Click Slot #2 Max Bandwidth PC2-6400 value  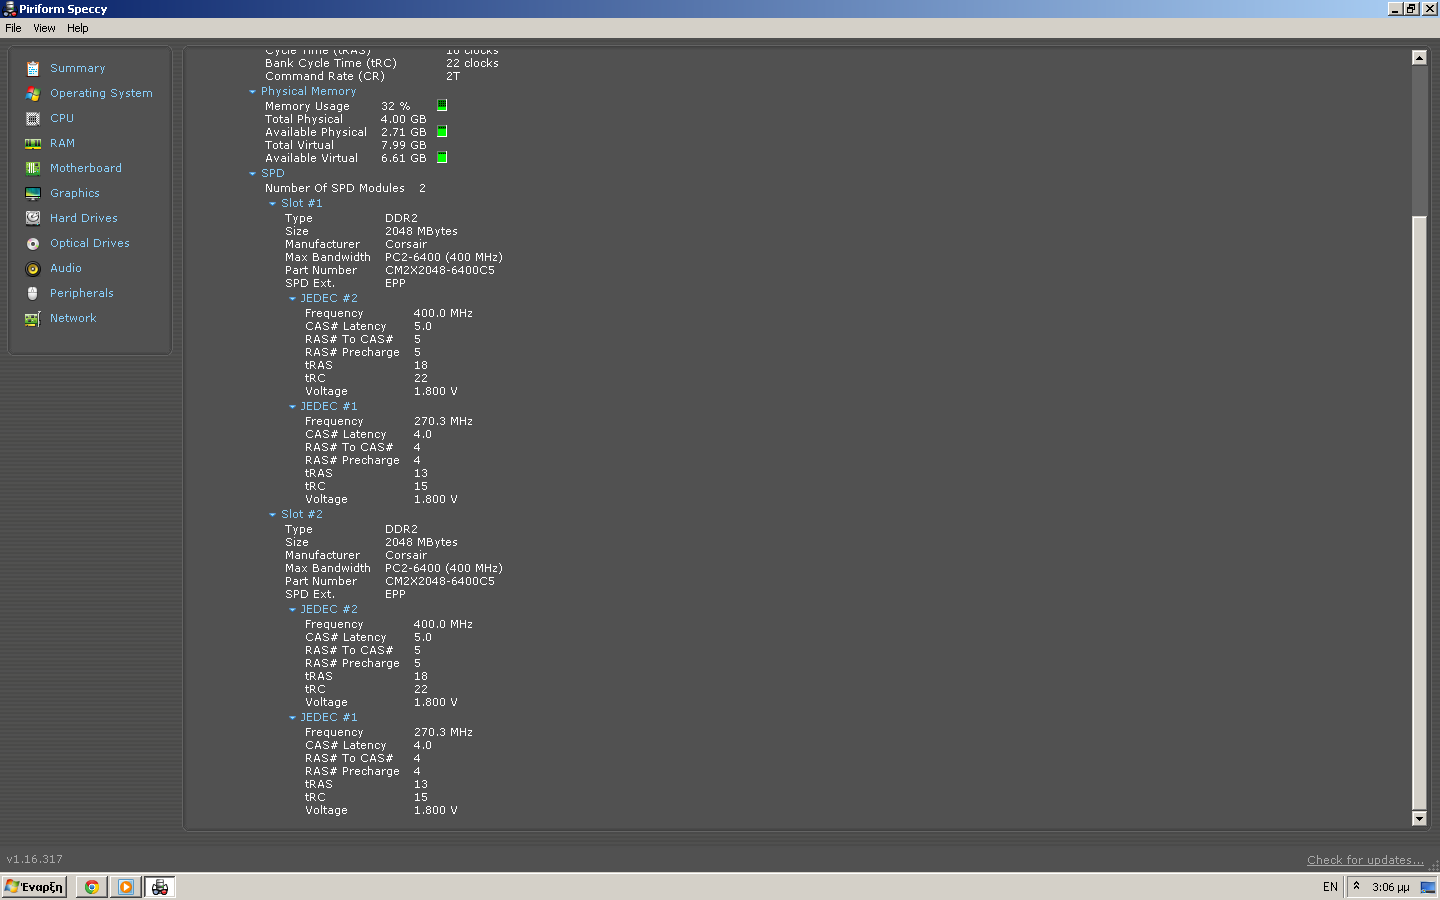pyautogui.click(x=444, y=568)
